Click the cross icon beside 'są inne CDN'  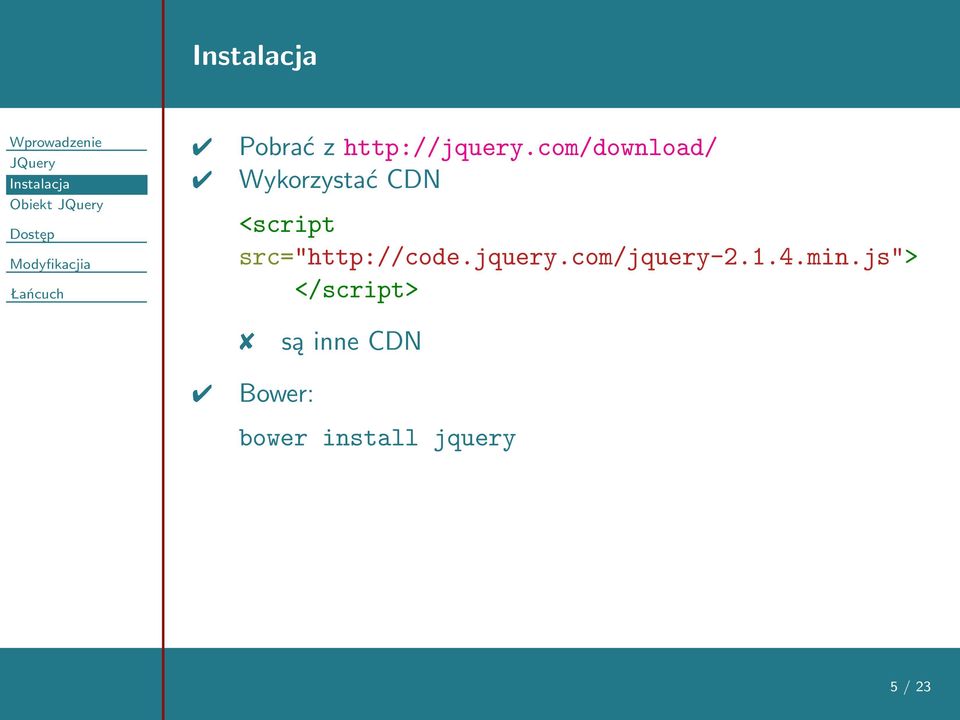point(246,342)
